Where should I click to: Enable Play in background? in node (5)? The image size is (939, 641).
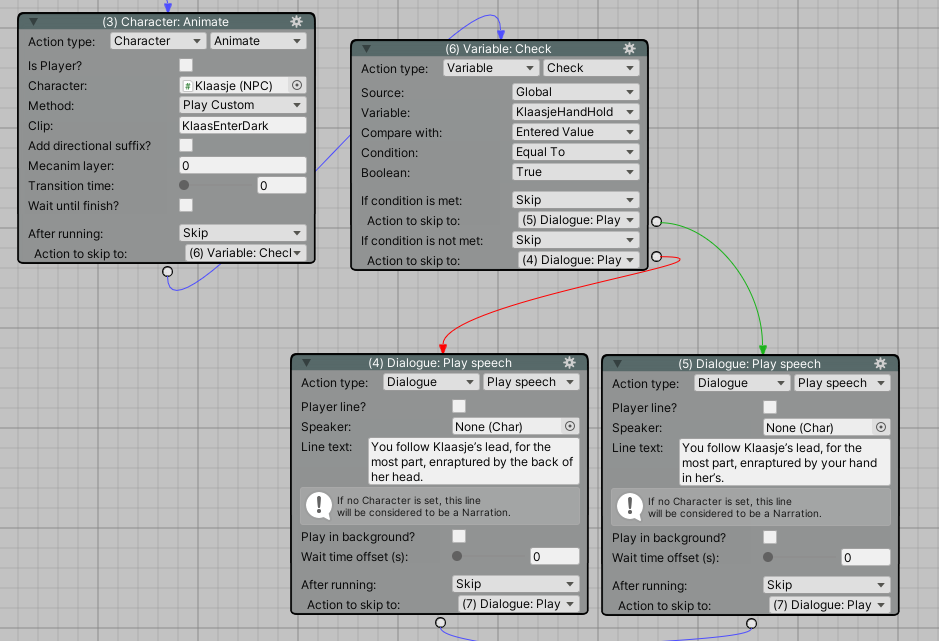click(x=770, y=537)
